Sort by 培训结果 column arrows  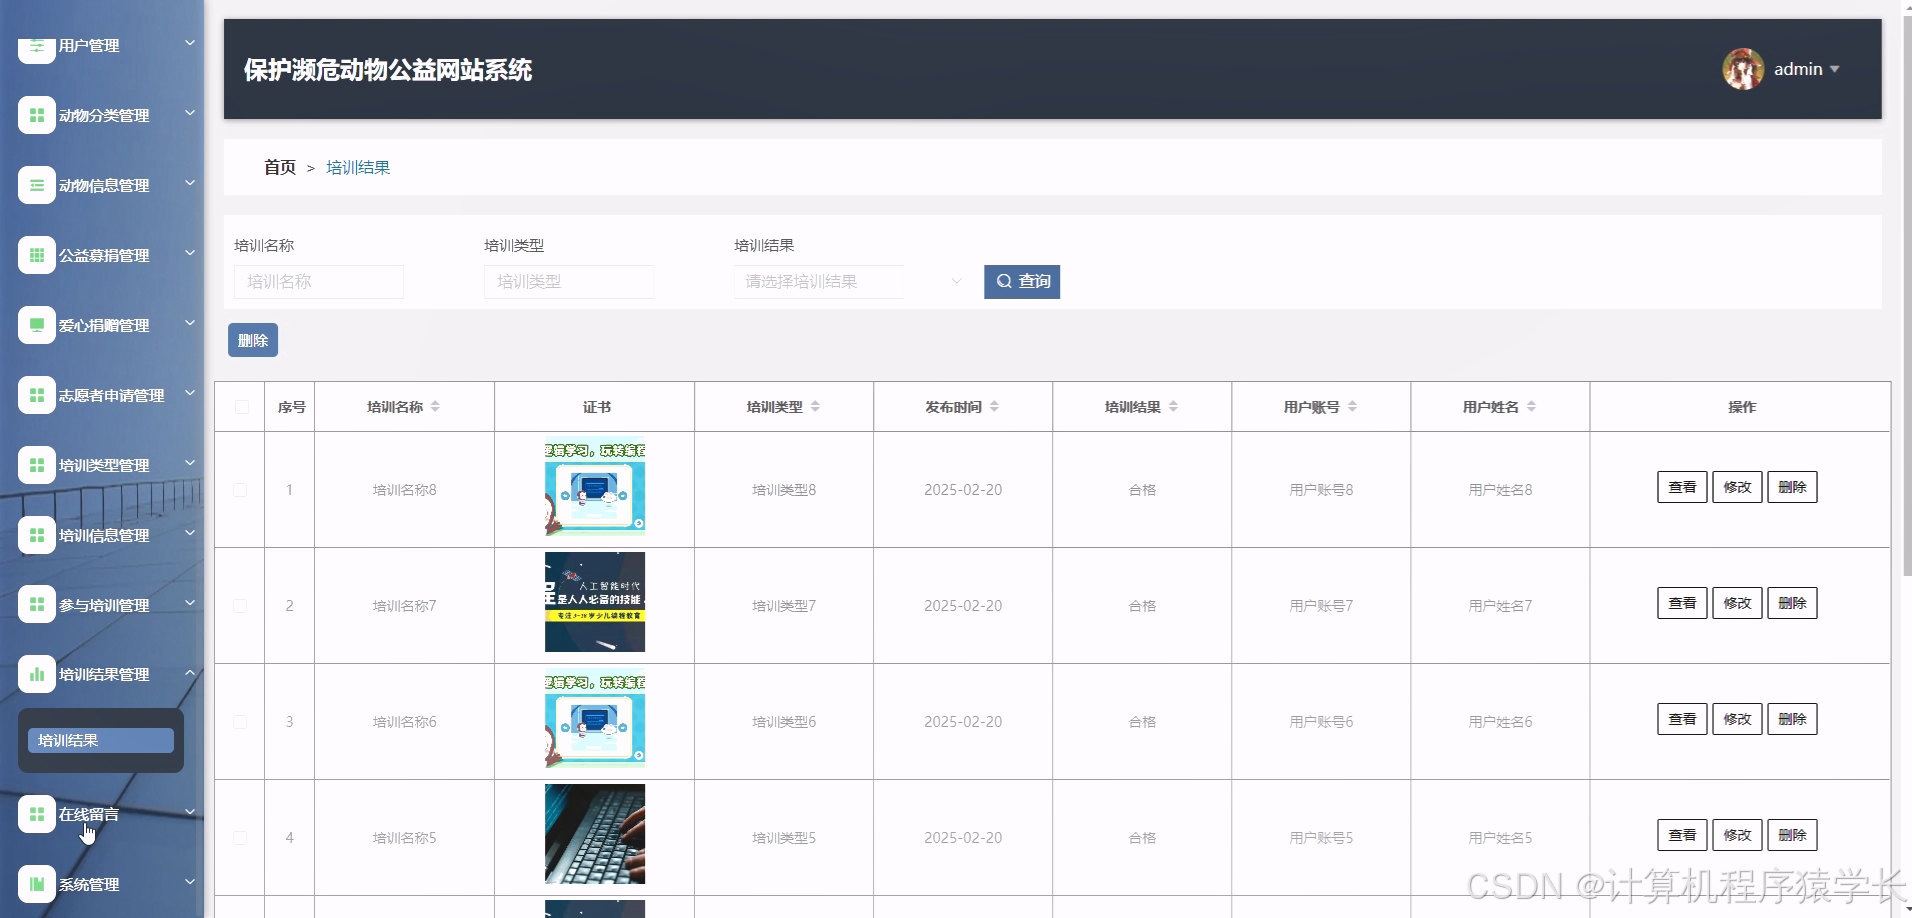pos(1173,407)
